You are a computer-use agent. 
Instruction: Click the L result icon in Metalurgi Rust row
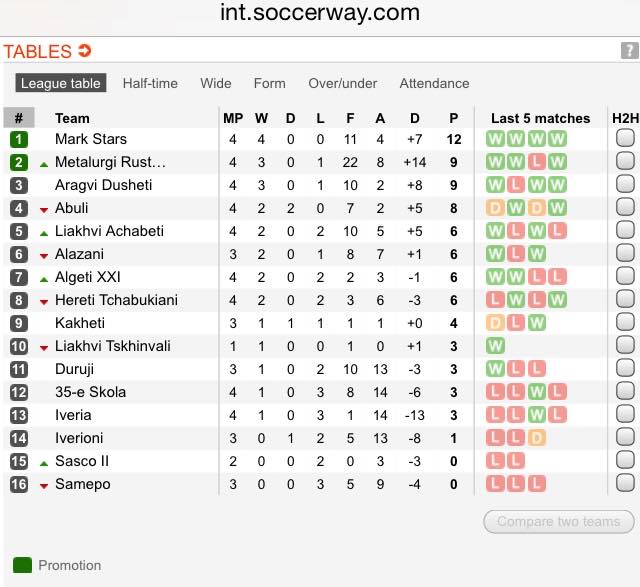tap(537, 162)
